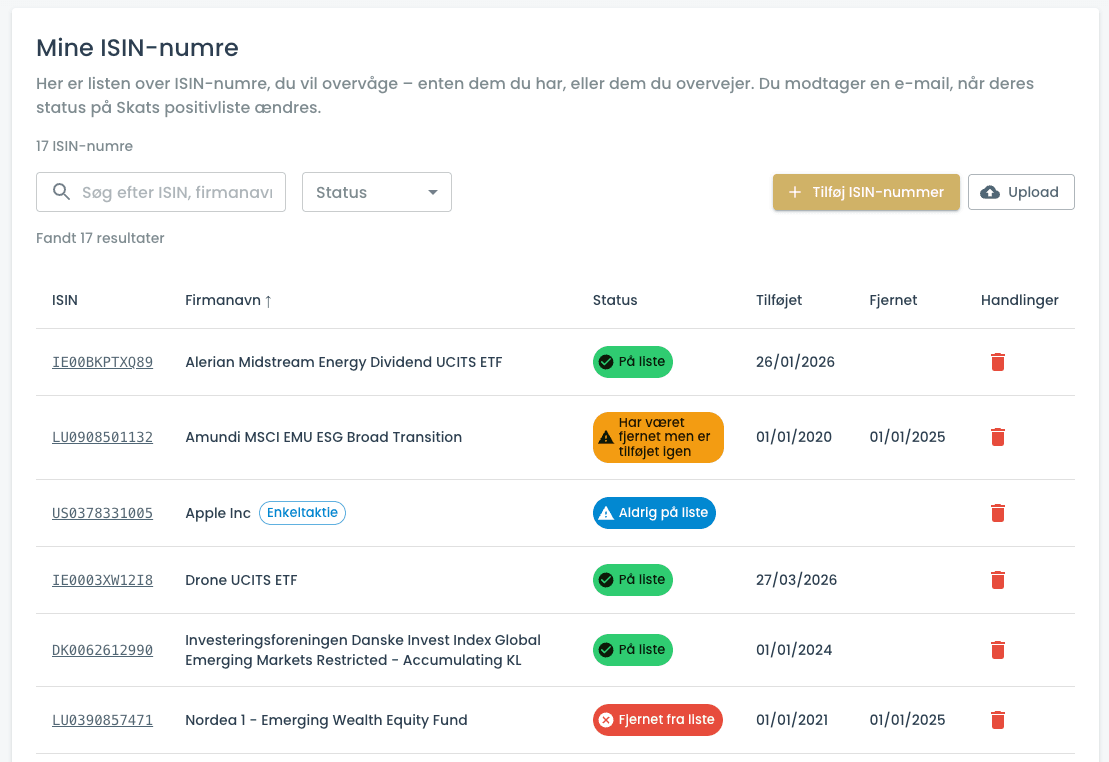Select the Apple Inc company name
The width and height of the screenshot is (1109, 762).
pyautogui.click(x=218, y=513)
